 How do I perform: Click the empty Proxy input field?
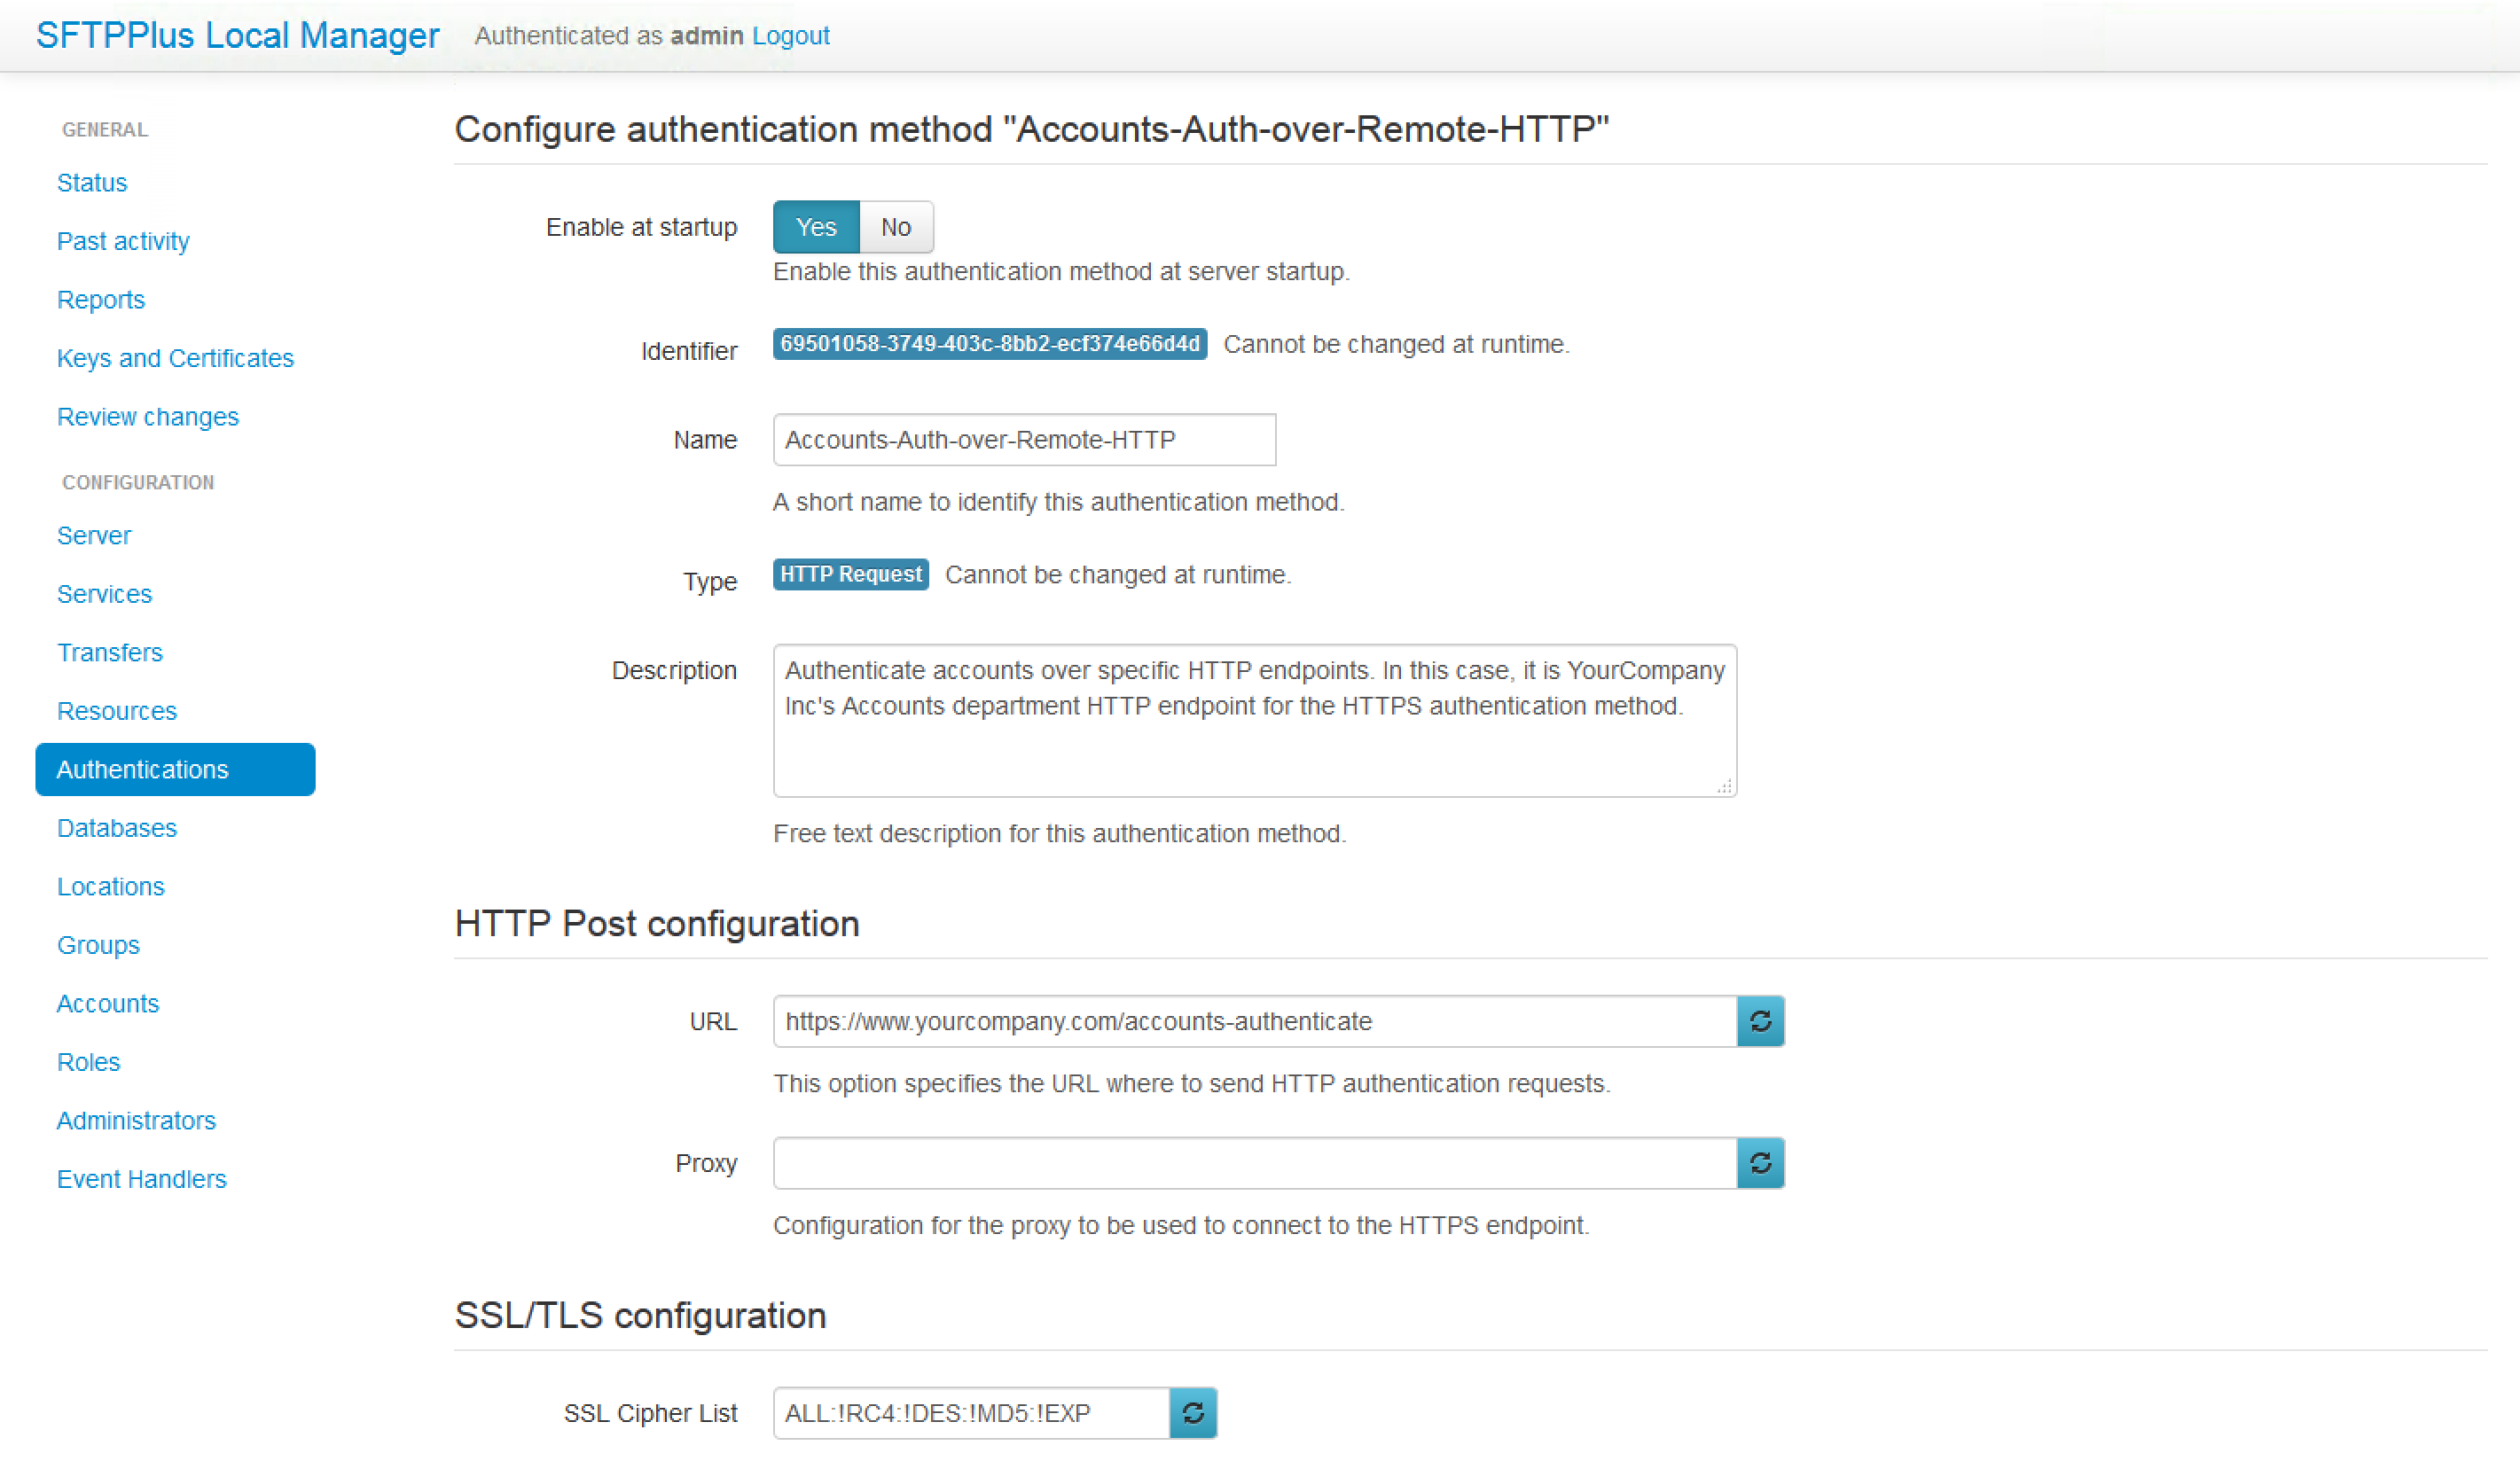point(1254,1163)
